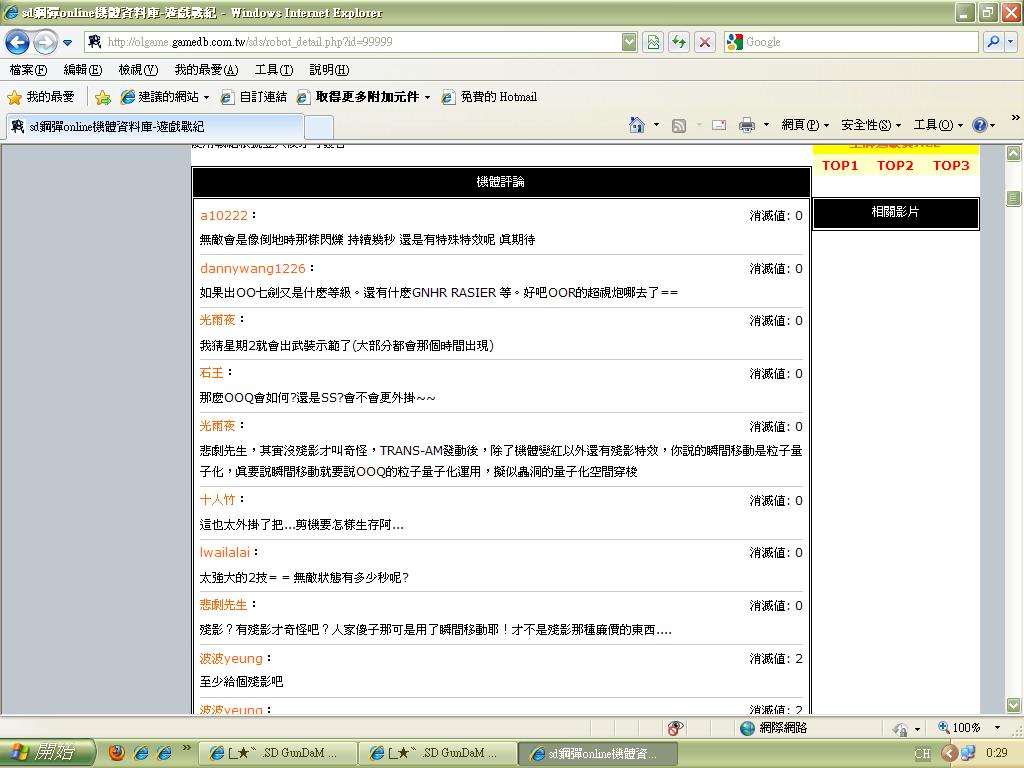The height and width of the screenshot is (768, 1024).
Task: Open 我的最愛 favorites star button
Action: click(x=40, y=97)
